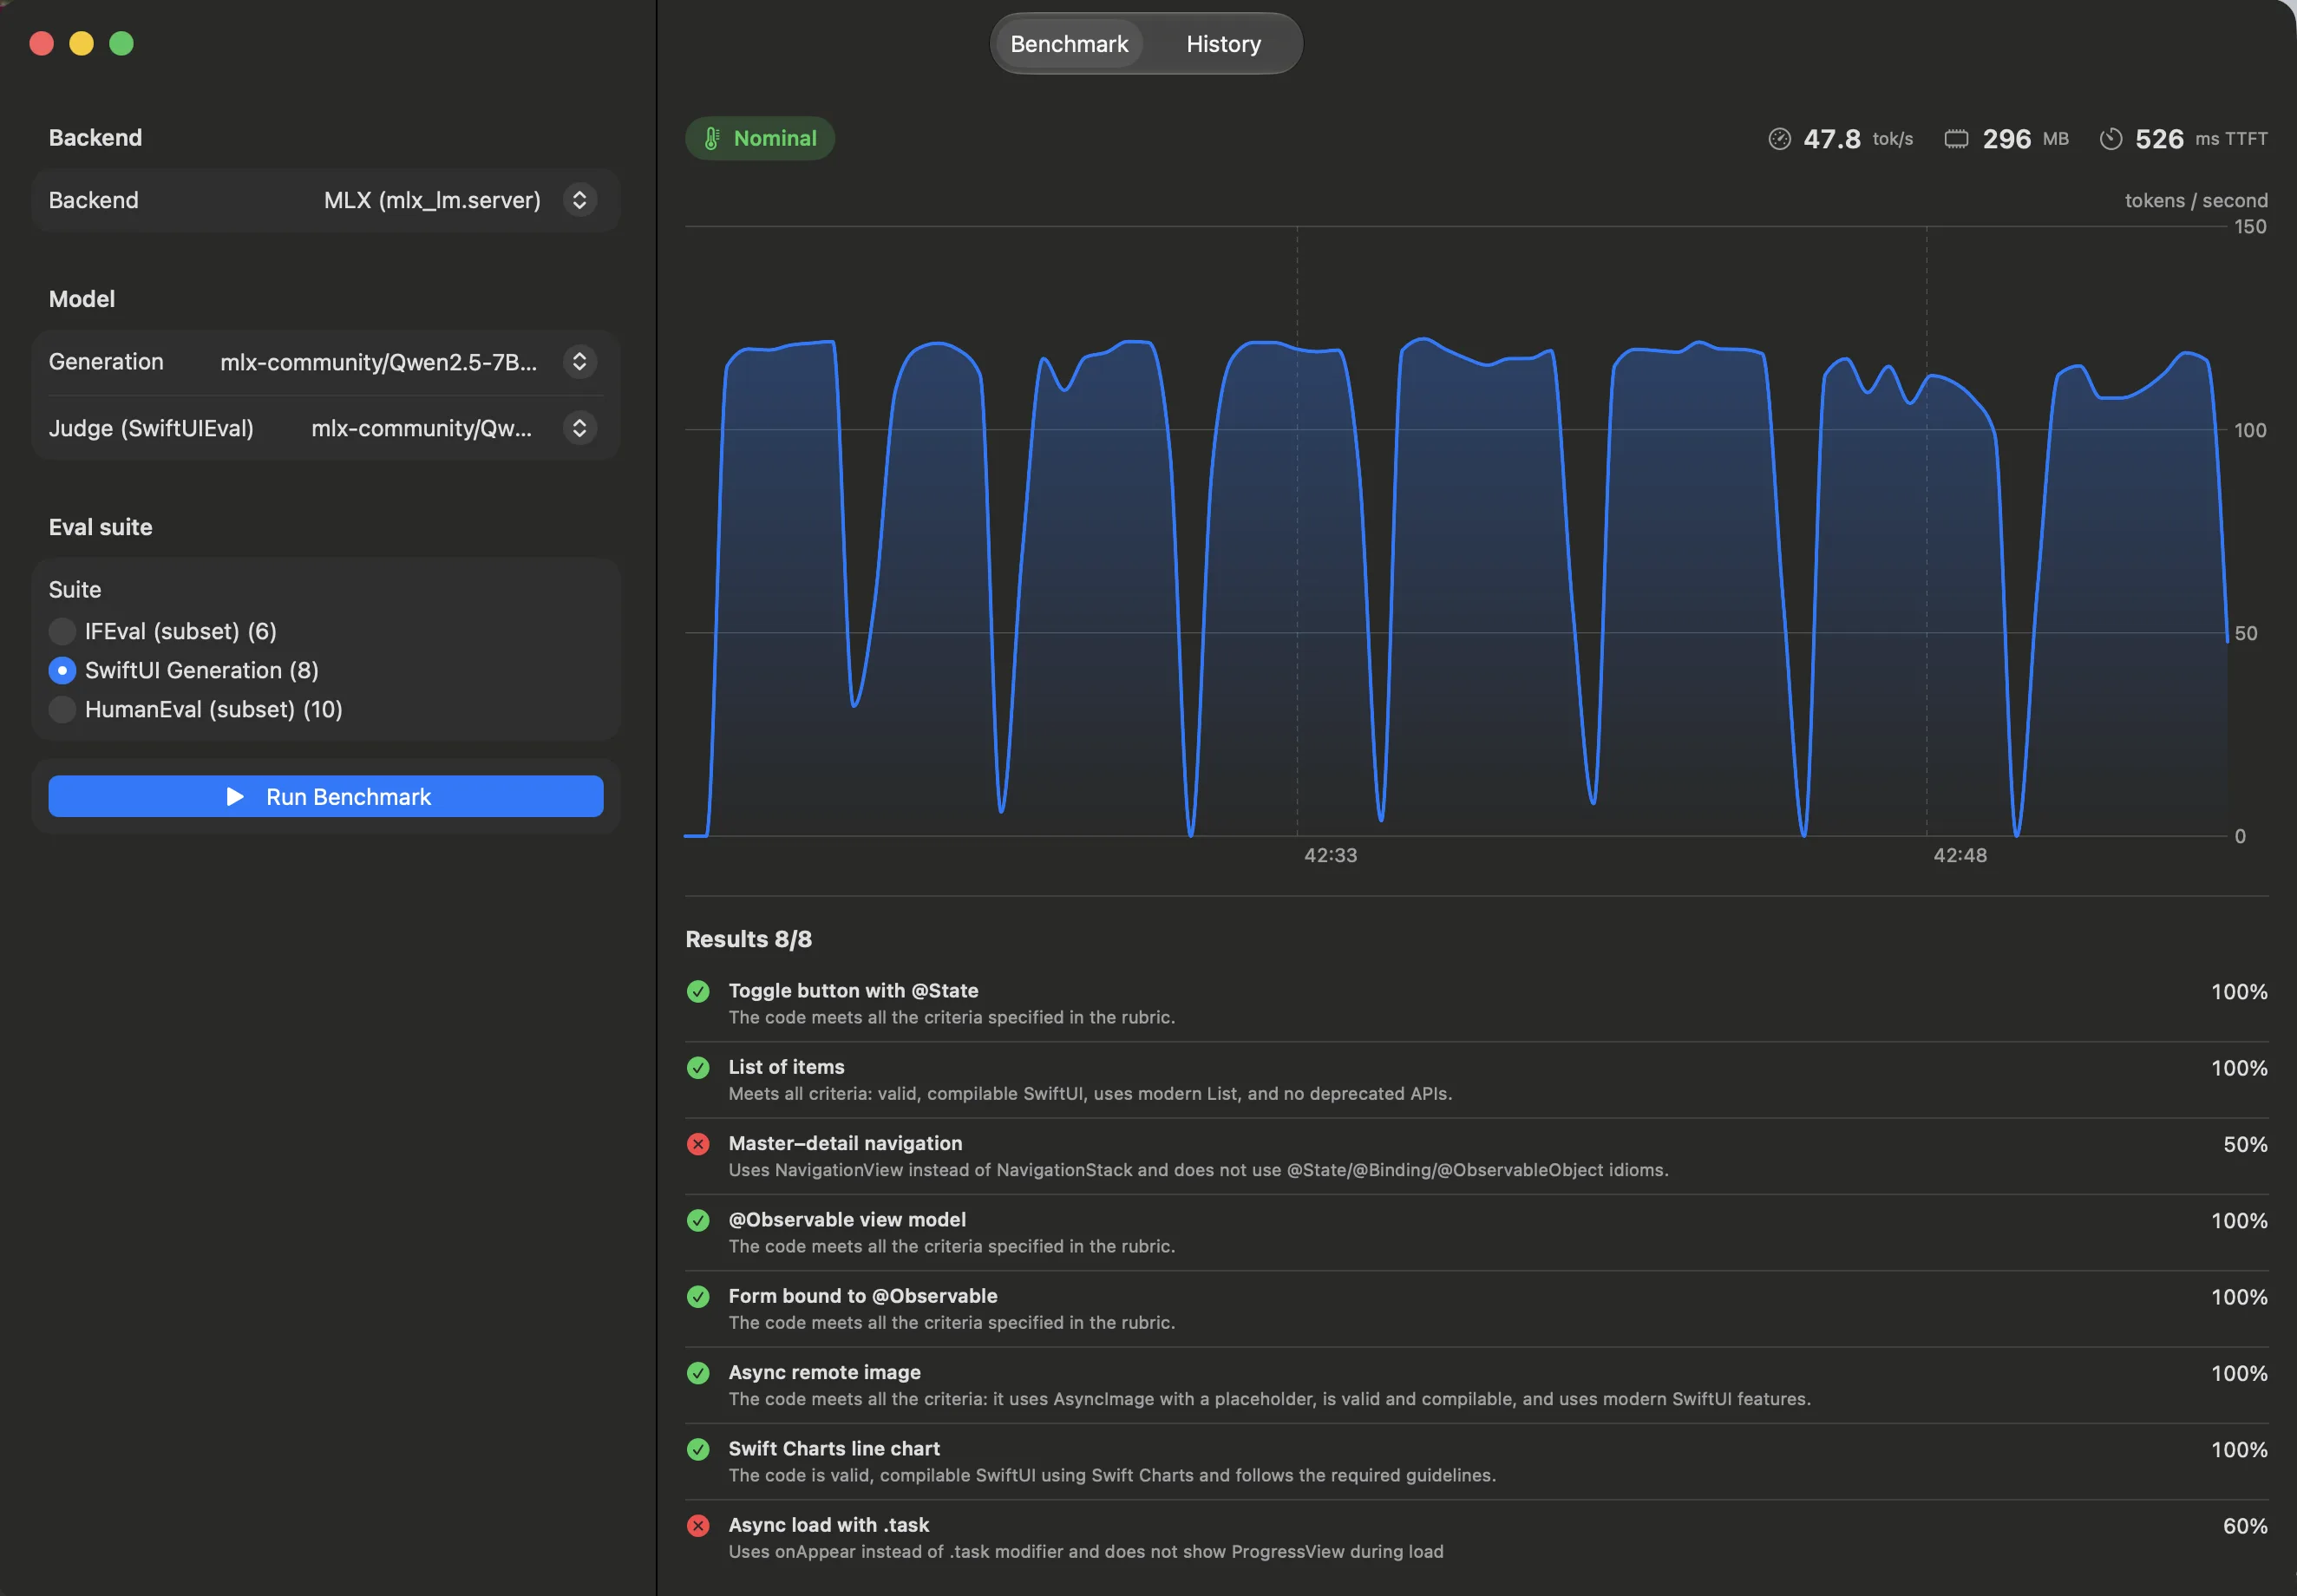The width and height of the screenshot is (2297, 1596).
Task: Click the 'Form bound to @Observable' result title
Action: 863,1295
